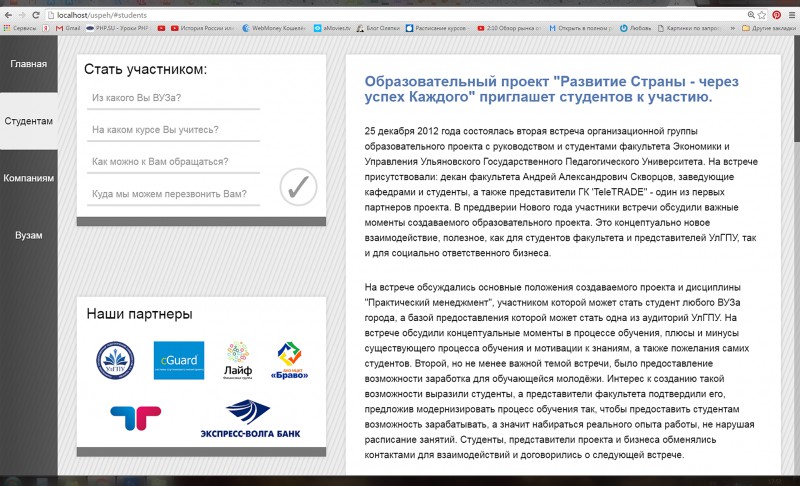The height and width of the screenshot is (486, 800).
Task: Go back with the browser back arrow
Action: point(8,15)
